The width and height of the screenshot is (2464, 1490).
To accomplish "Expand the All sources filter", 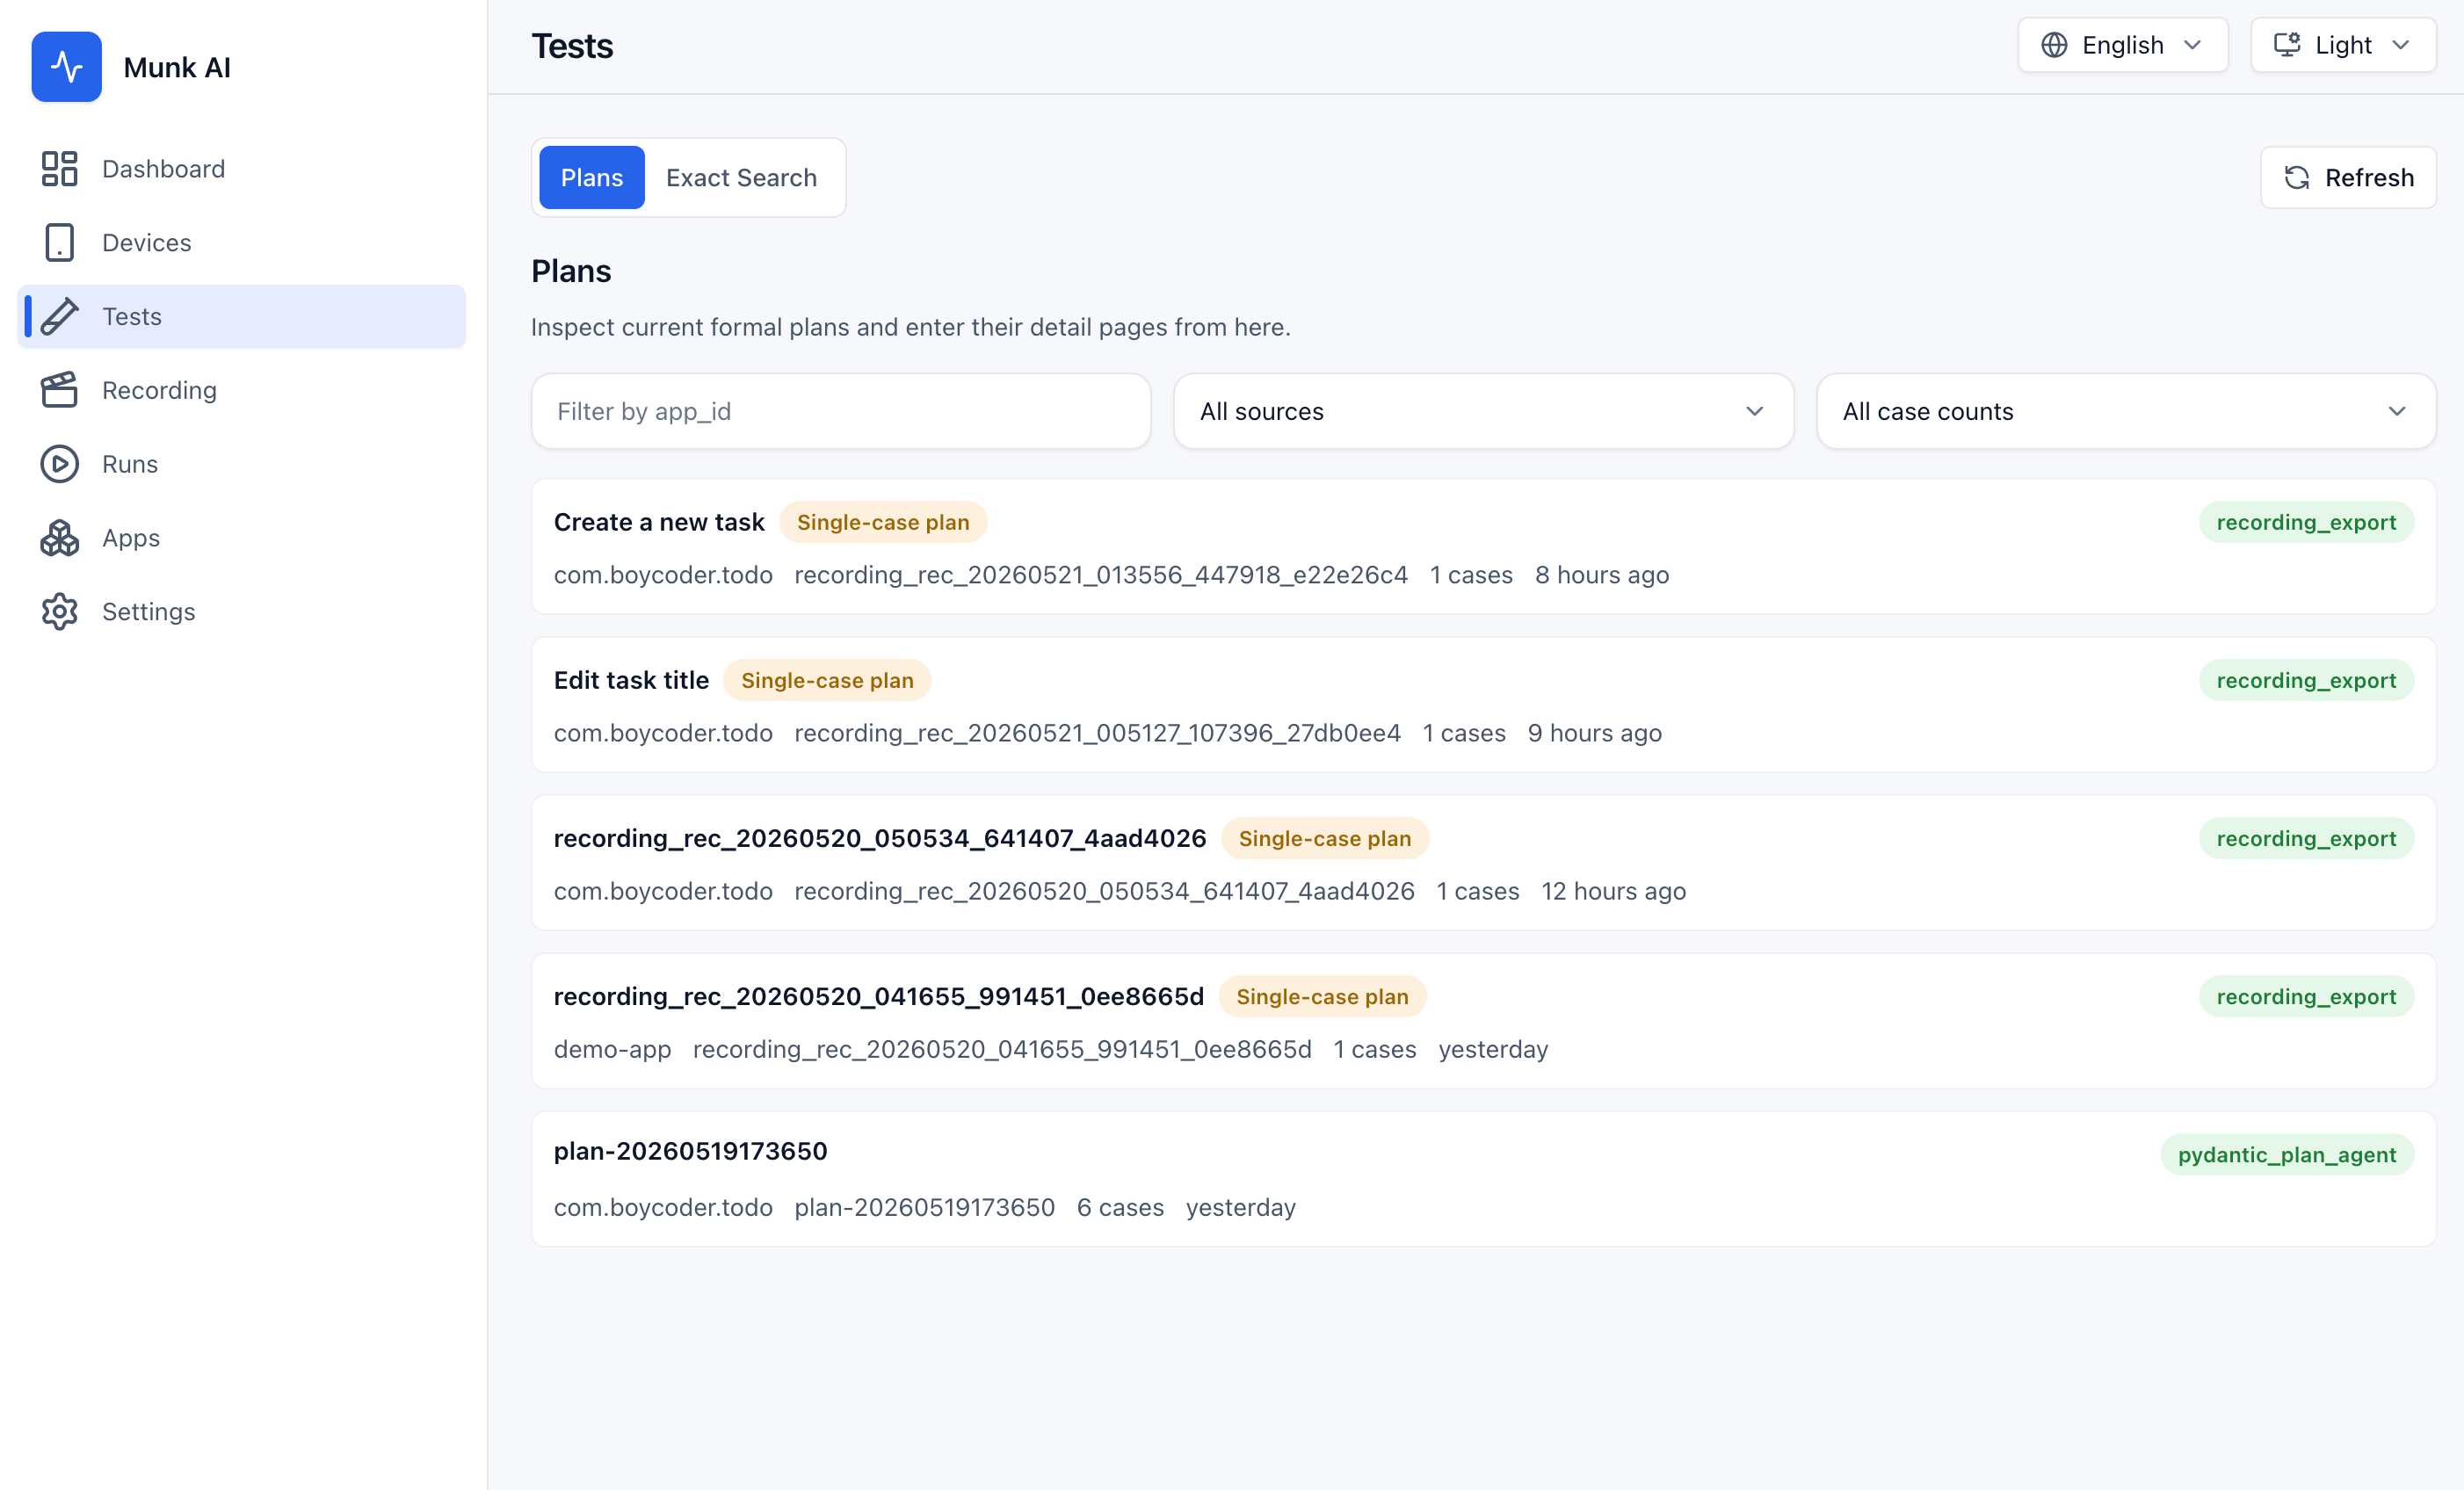I will [x=1483, y=411].
